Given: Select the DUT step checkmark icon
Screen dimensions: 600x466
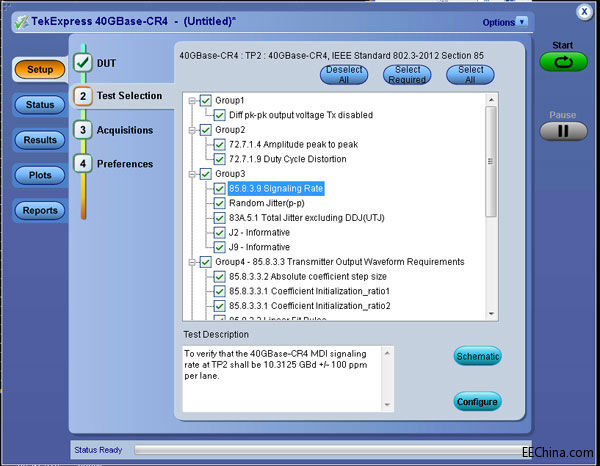Looking at the screenshot, I should [x=83, y=63].
